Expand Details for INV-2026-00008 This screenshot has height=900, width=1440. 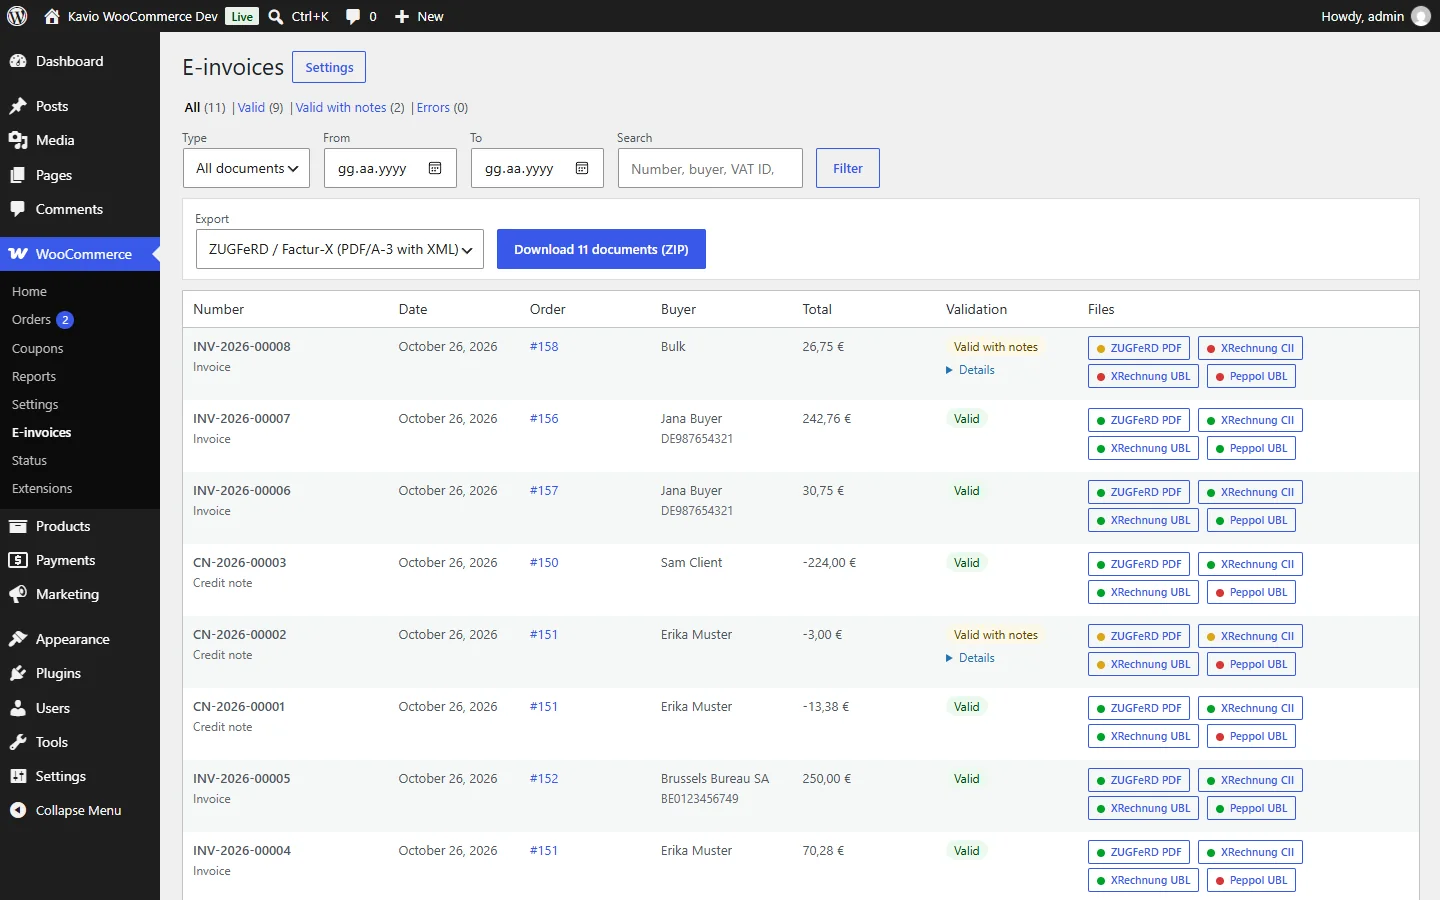coord(971,370)
